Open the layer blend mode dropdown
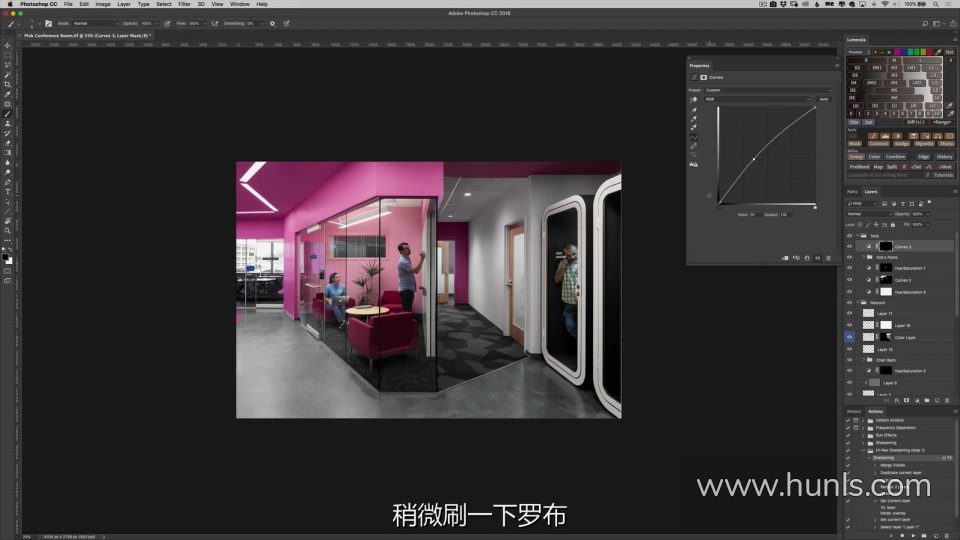The height and width of the screenshot is (540, 960). coord(869,214)
